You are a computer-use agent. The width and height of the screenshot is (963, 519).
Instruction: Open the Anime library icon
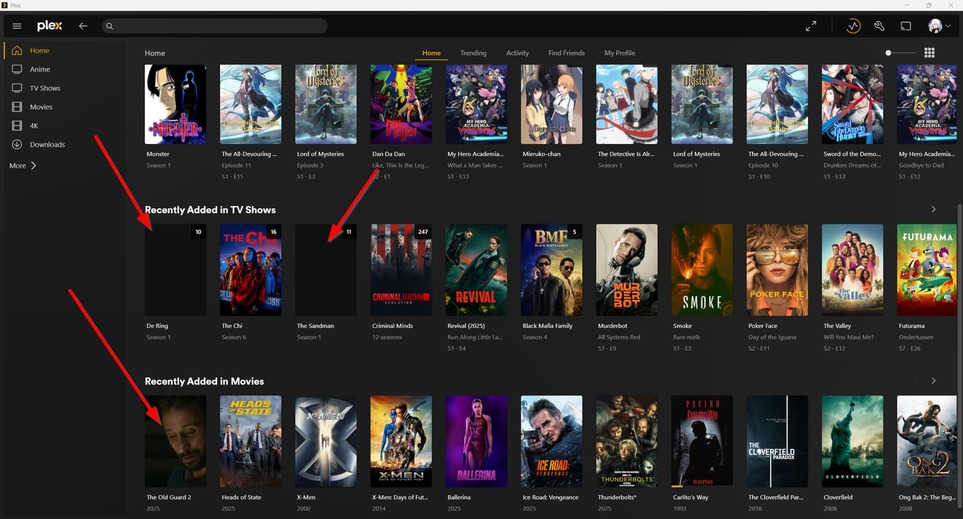pos(17,69)
